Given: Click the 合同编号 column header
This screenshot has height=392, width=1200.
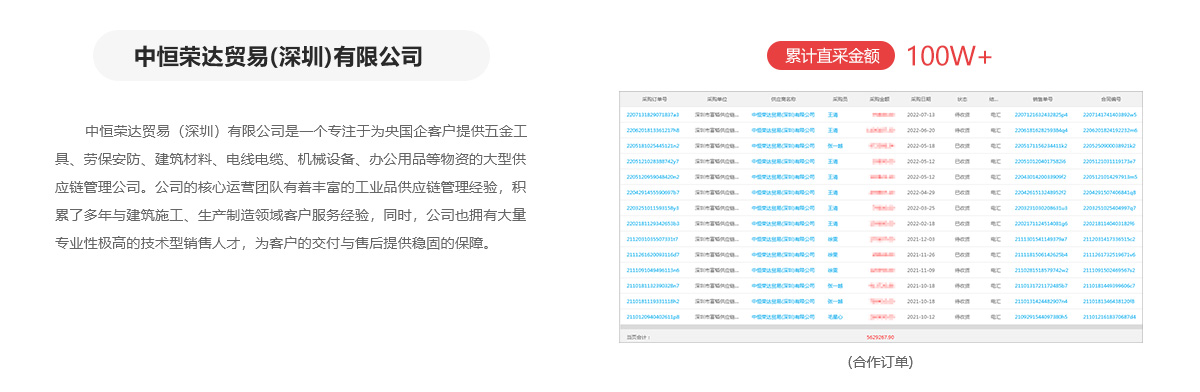Looking at the screenshot, I should (x=1111, y=100).
